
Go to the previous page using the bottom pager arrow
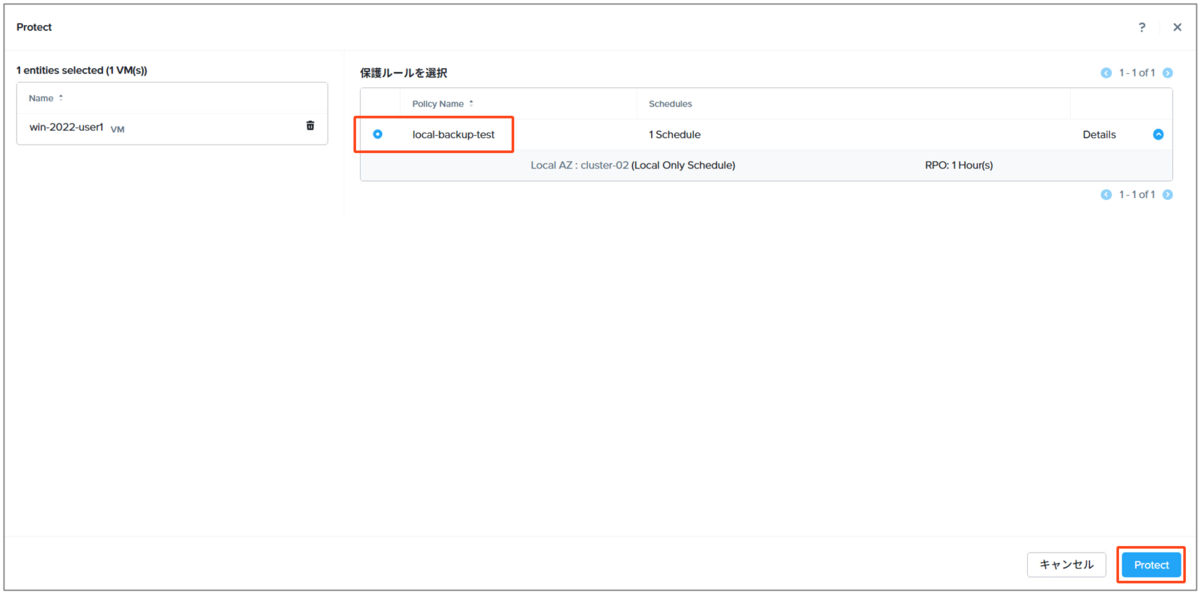[x=1106, y=195]
